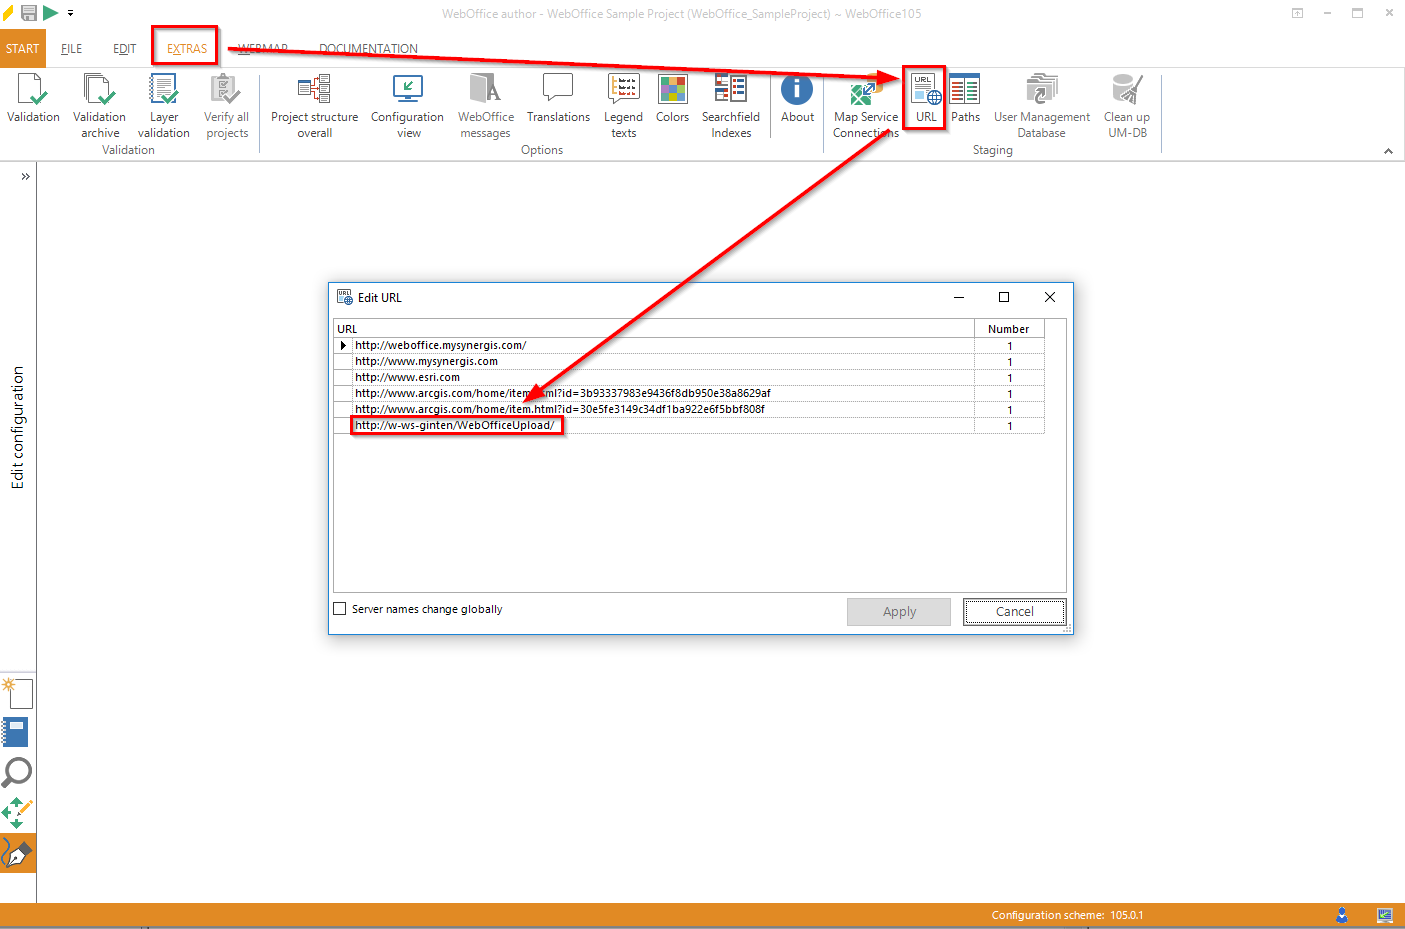Switch to the DOCUMENTATION tab
Viewport: 1405px width, 929px height.
[367, 48]
